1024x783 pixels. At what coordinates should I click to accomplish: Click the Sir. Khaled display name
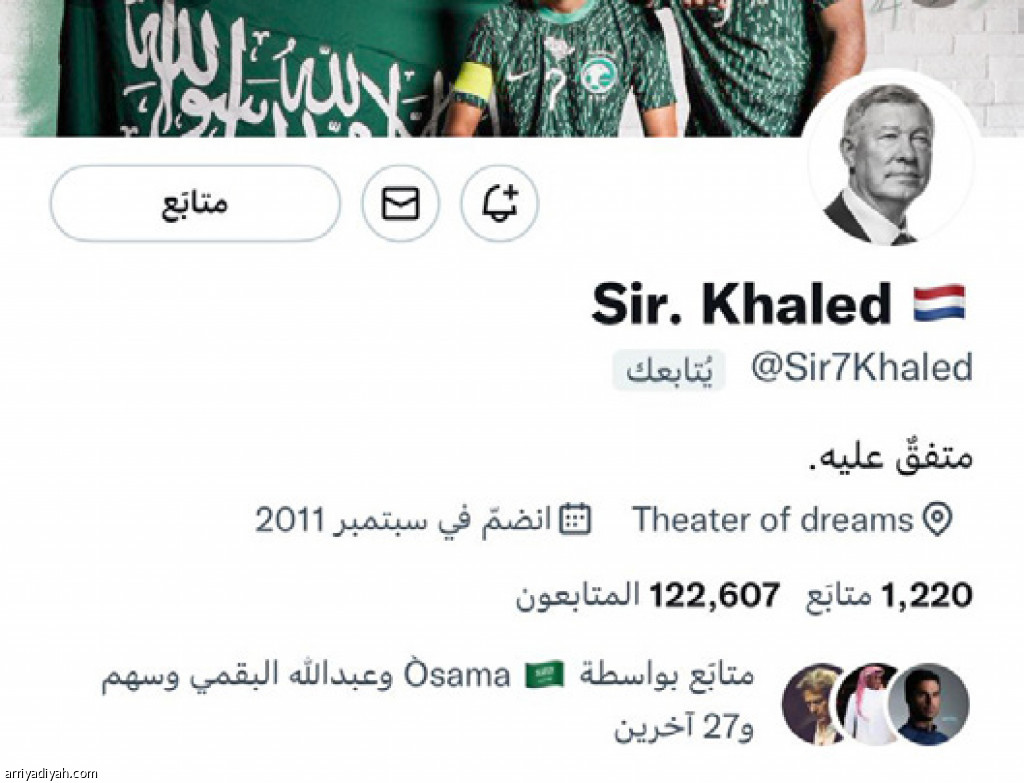741,304
